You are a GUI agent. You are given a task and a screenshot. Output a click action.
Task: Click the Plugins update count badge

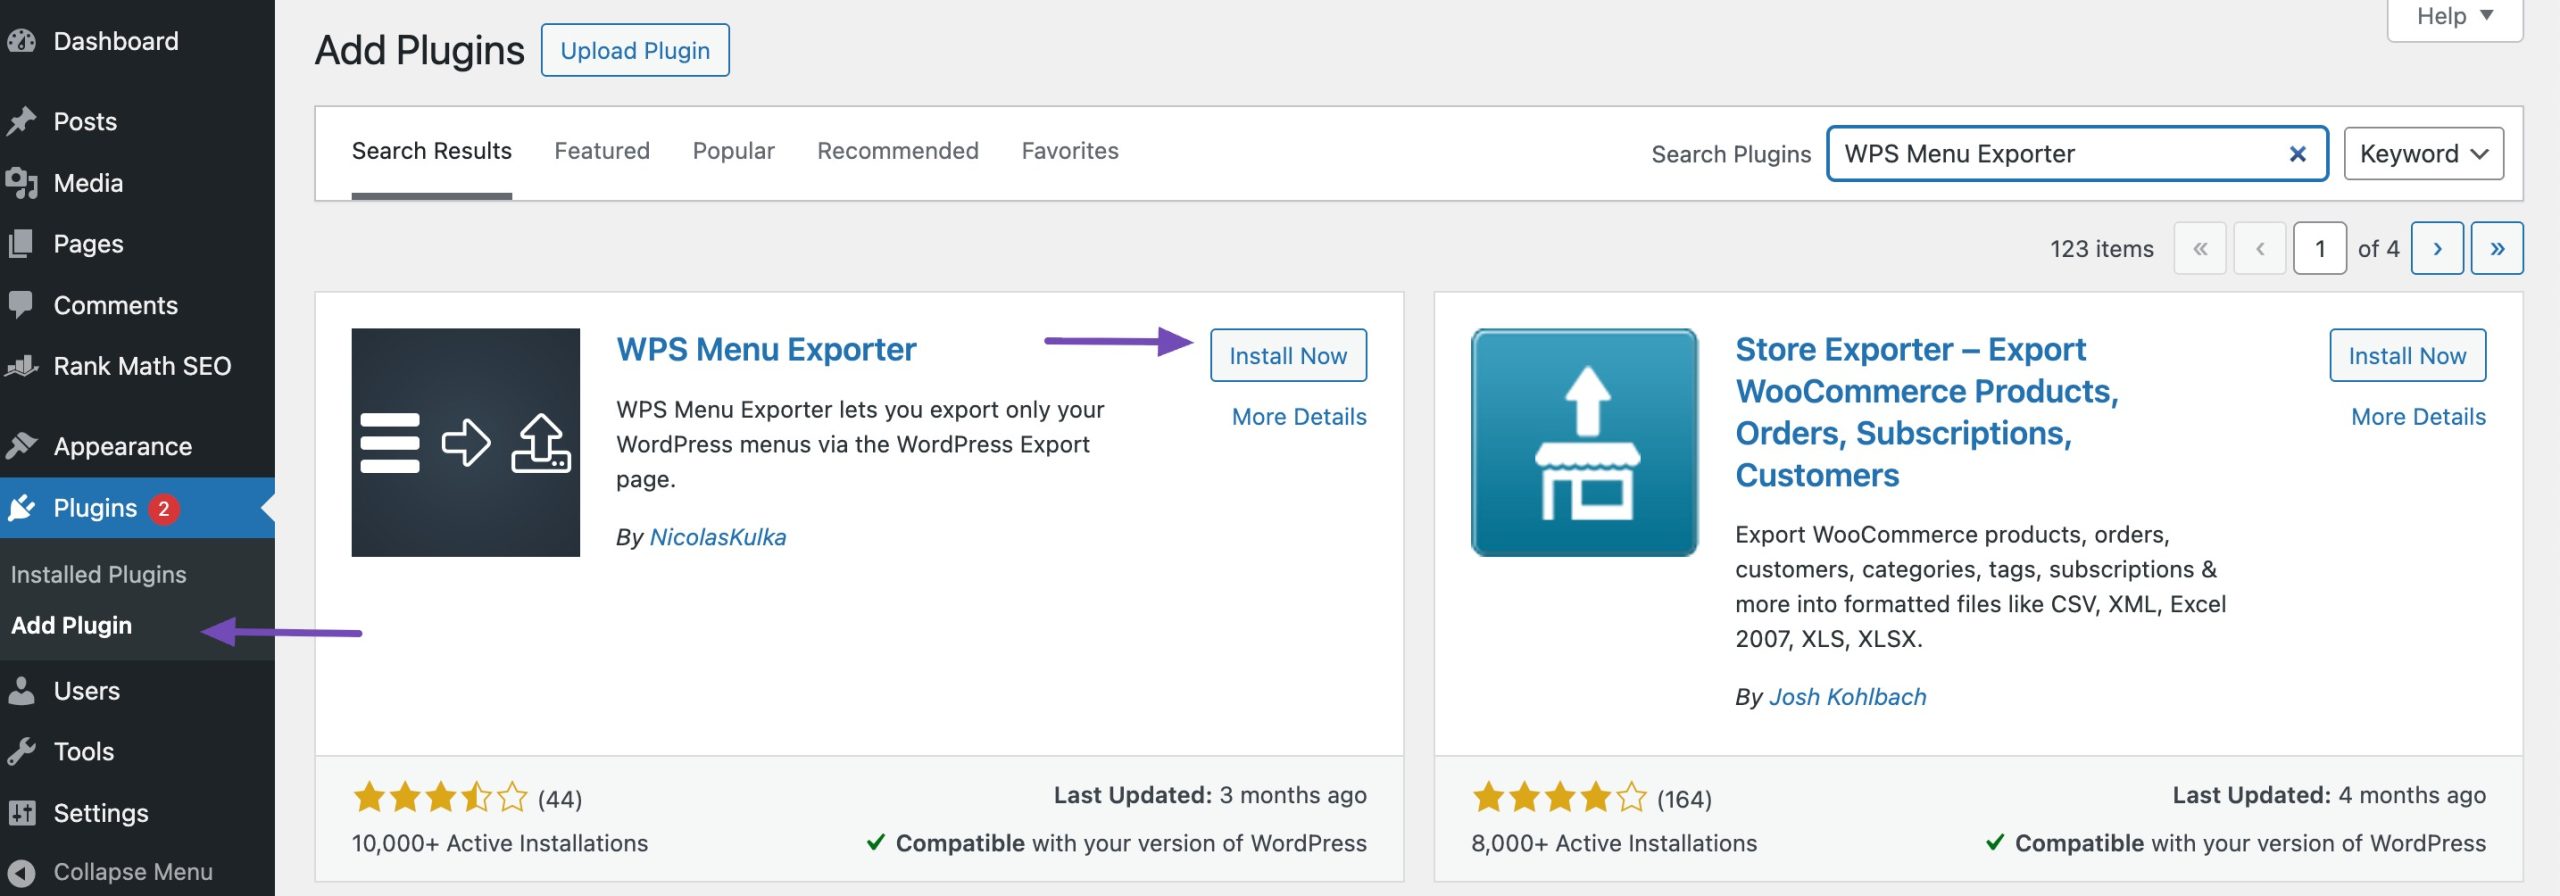pos(164,508)
